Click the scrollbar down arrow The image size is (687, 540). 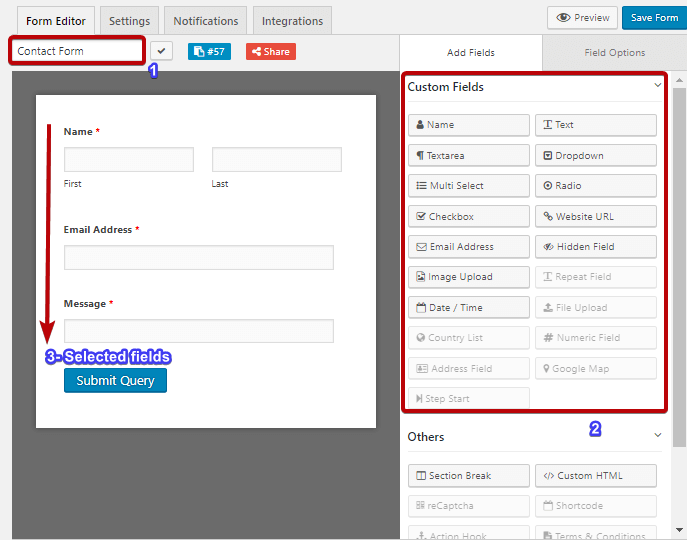(679, 529)
